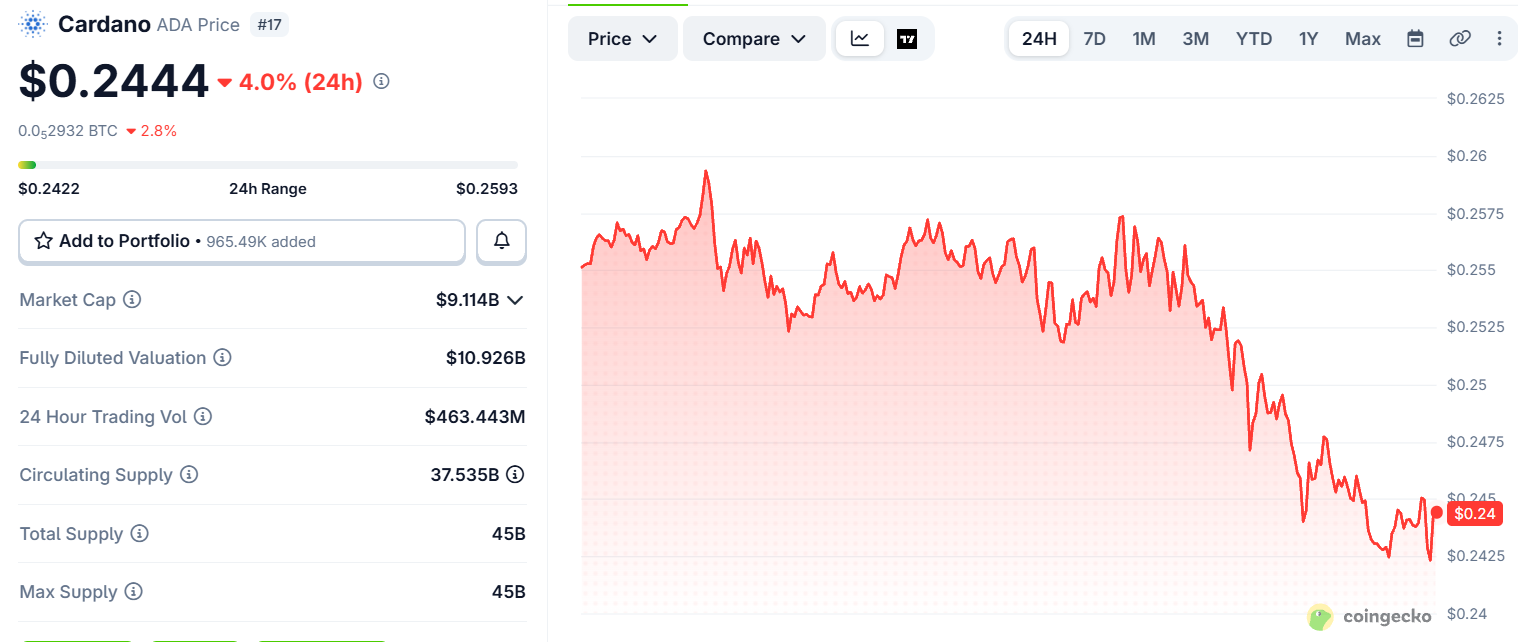Select the 3M timeframe
Image resolution: width=1518 pixels, height=642 pixels.
[1195, 39]
